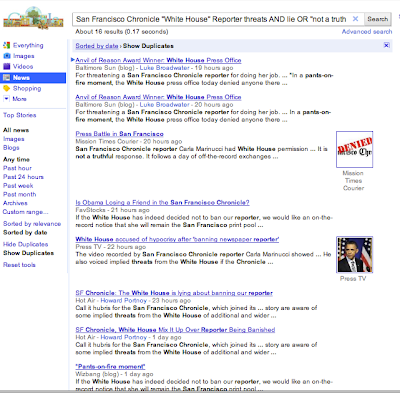Switch to Sorted by relevance
The height and width of the screenshot is (393, 400).
pyautogui.click(x=32, y=224)
